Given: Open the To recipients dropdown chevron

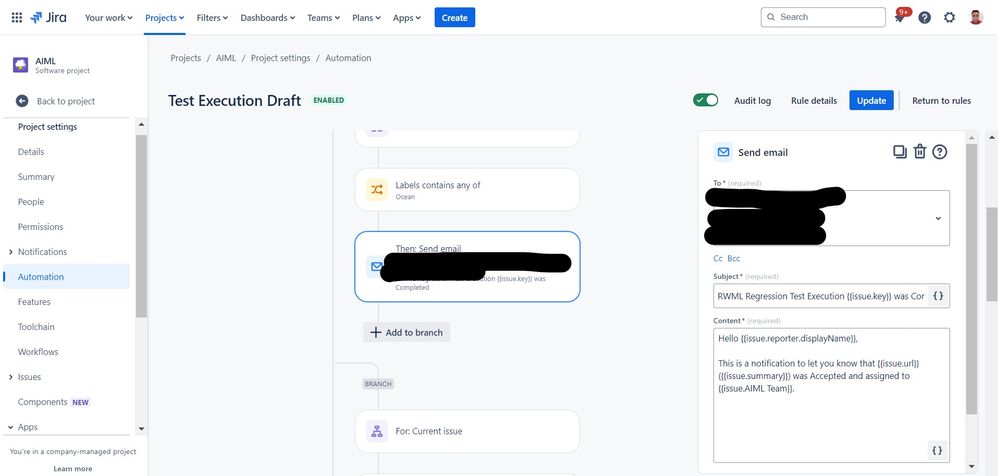Looking at the screenshot, I should (x=938, y=218).
